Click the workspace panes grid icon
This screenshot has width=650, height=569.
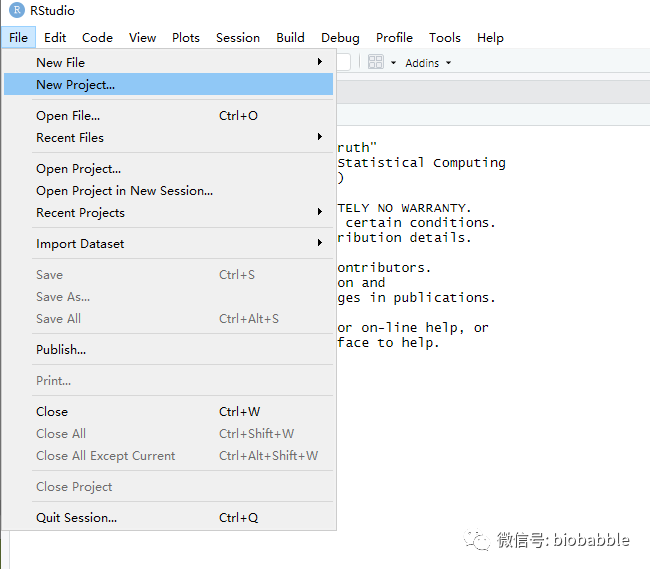point(376,63)
